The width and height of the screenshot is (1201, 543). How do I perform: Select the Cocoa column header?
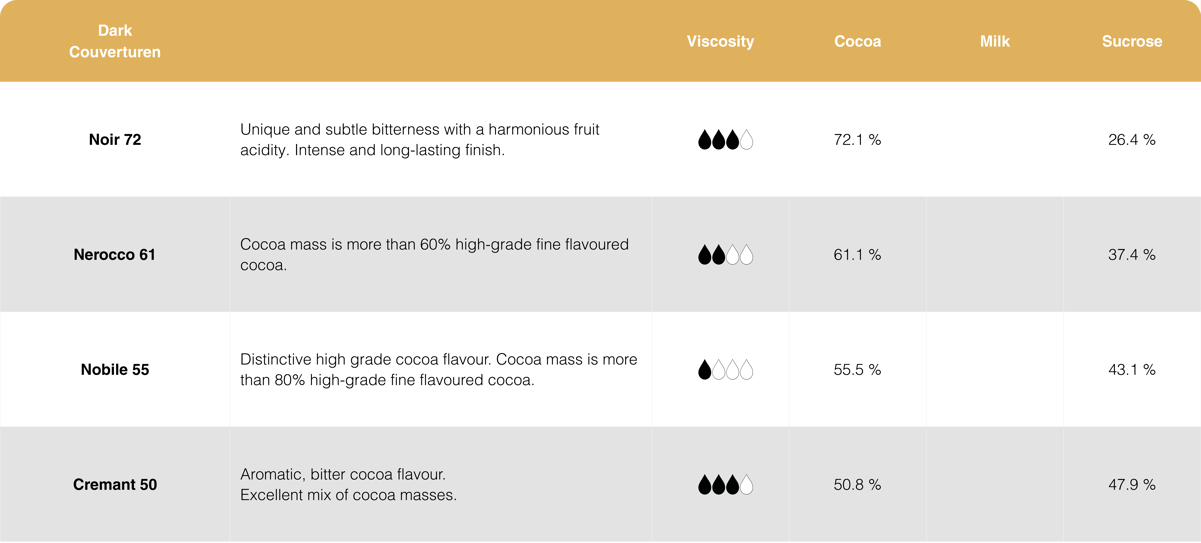[x=857, y=41]
